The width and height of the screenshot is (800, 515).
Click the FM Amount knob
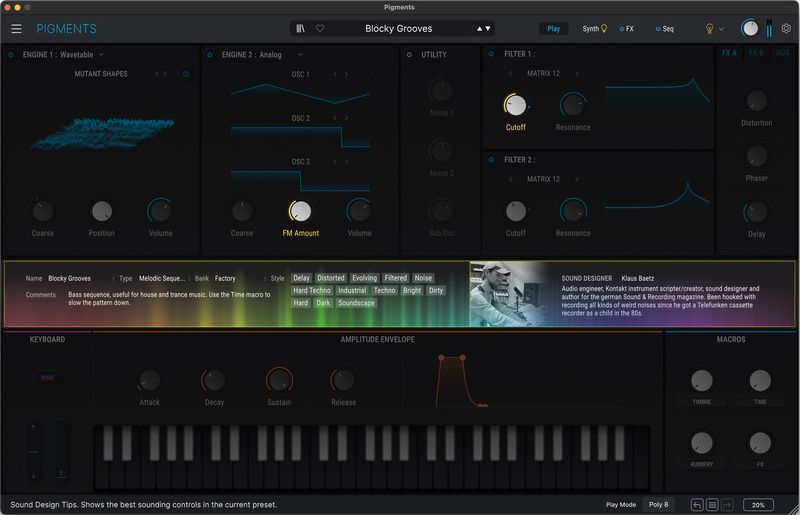300,211
